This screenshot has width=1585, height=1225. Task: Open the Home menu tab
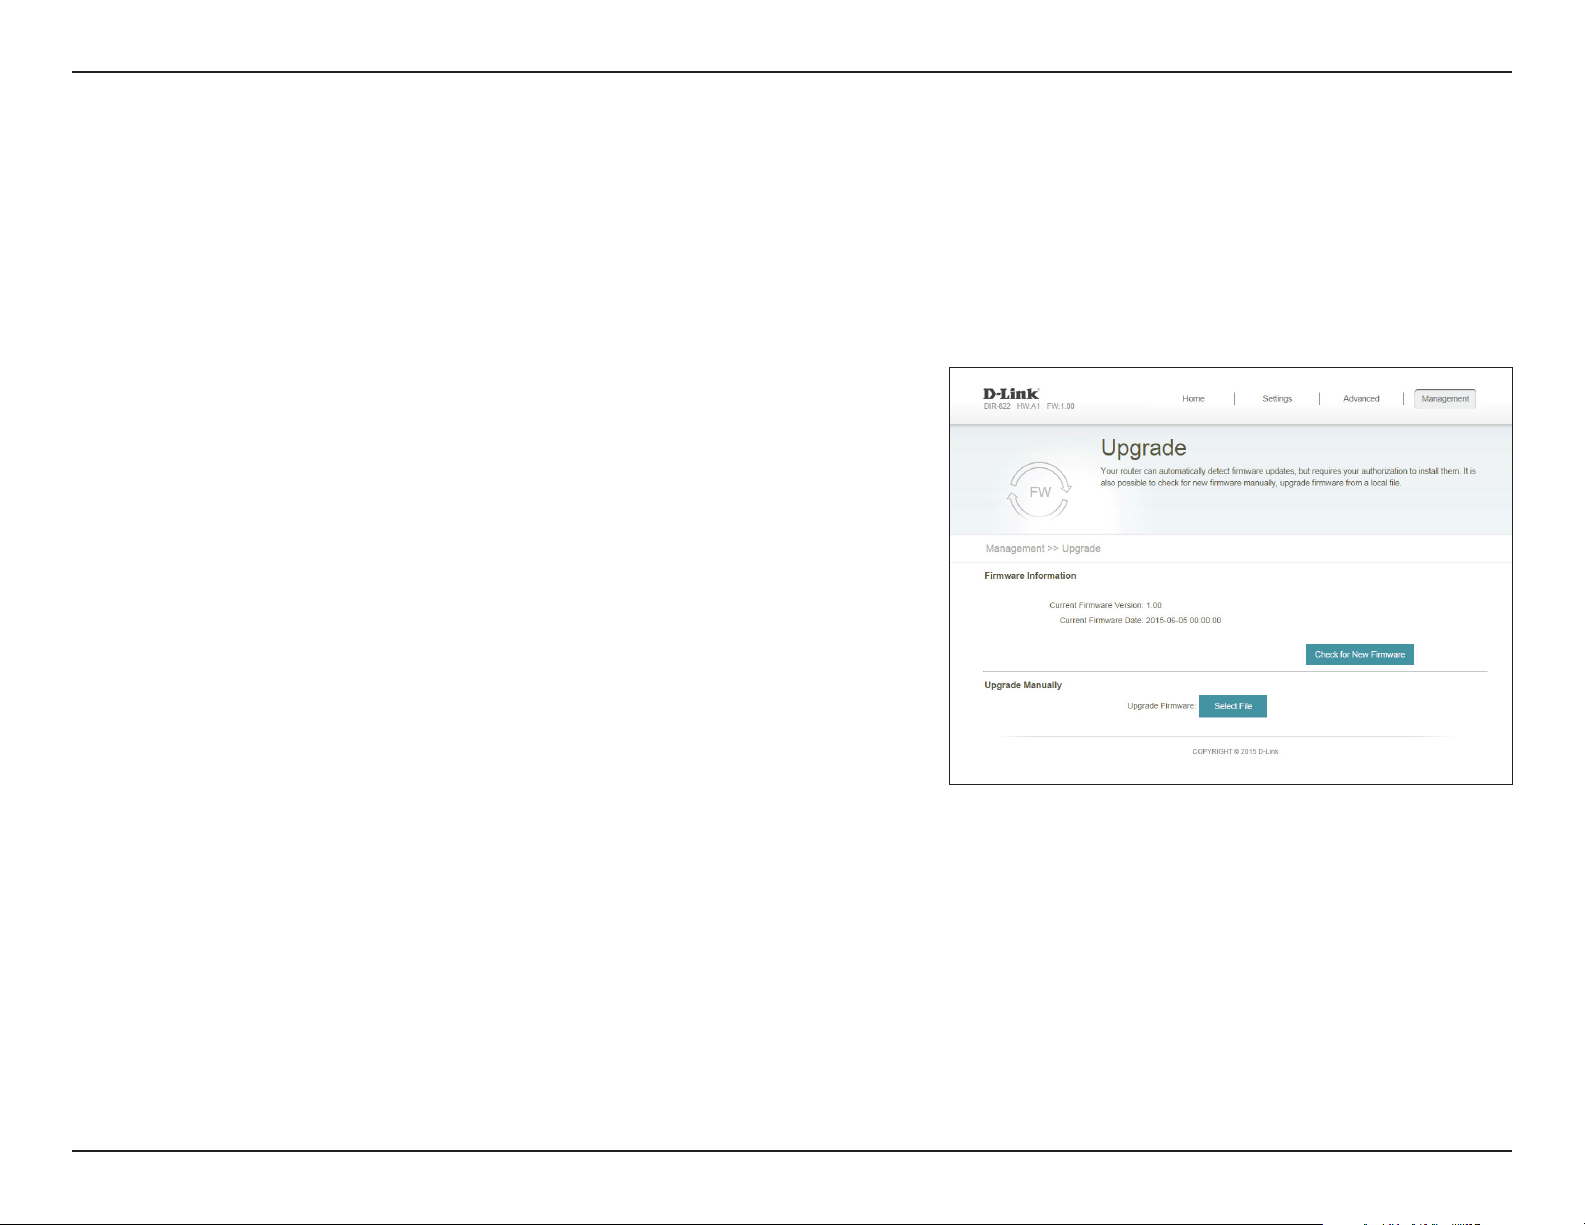(x=1193, y=398)
